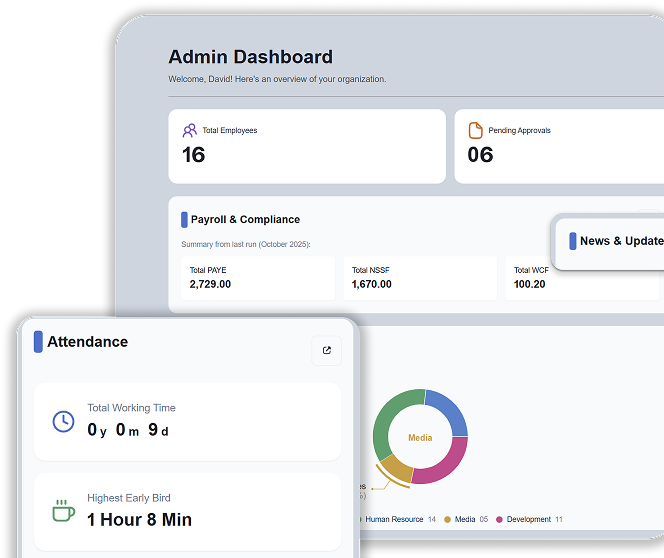Toggle Media in the chart legend

click(464, 520)
